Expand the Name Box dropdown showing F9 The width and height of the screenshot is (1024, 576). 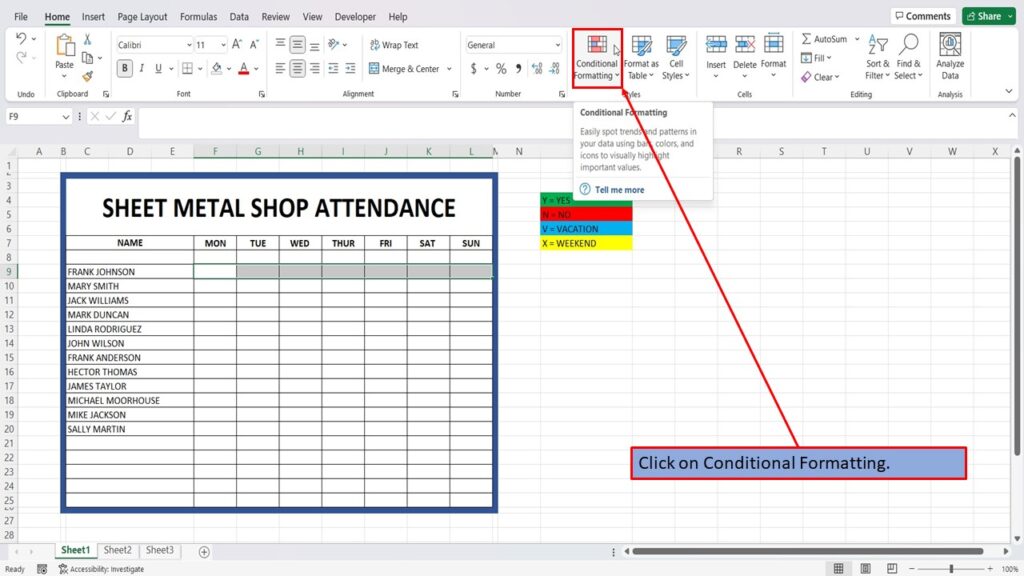pos(65,117)
